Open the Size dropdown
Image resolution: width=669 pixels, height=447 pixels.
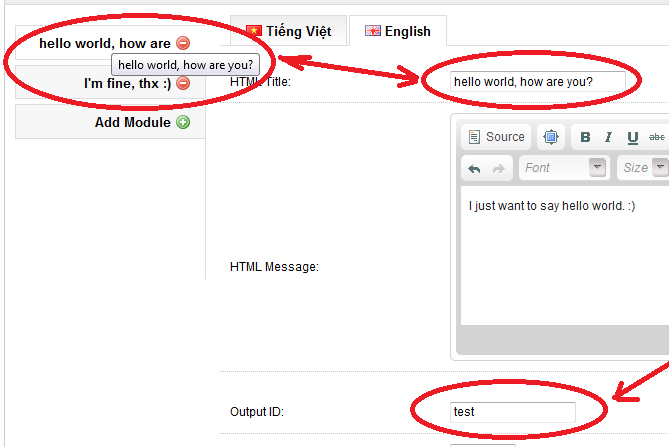(x=643, y=168)
